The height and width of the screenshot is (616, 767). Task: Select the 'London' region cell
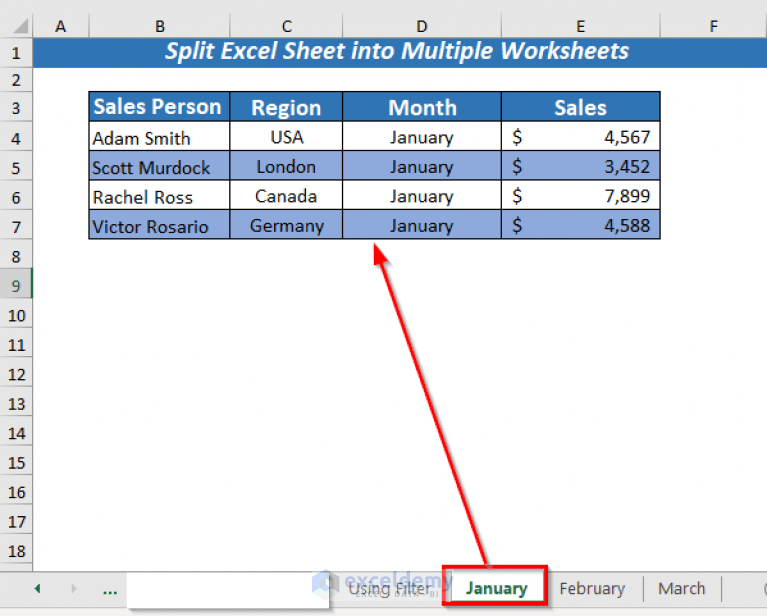286,166
